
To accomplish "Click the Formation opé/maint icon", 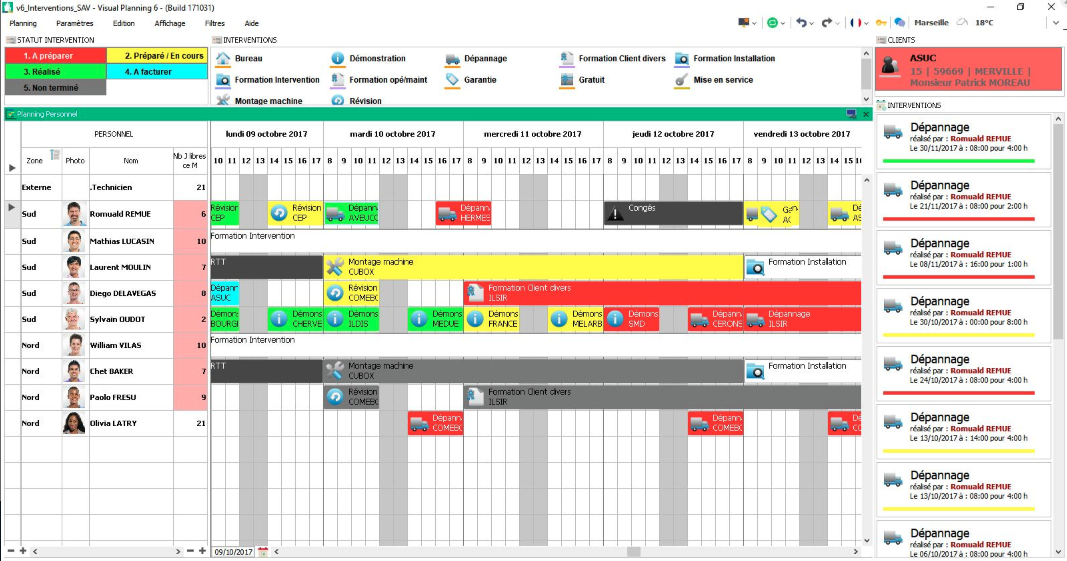I will point(338,80).
